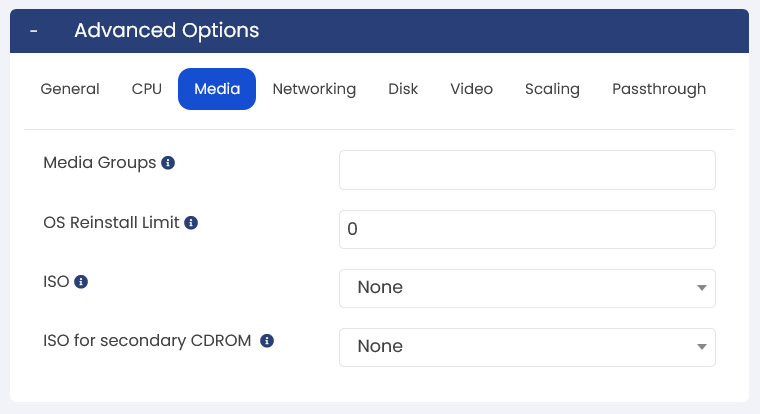Viewport: 760px width, 414px height.
Task: Click the arrow on the secondary CDROM select
Action: click(701, 347)
